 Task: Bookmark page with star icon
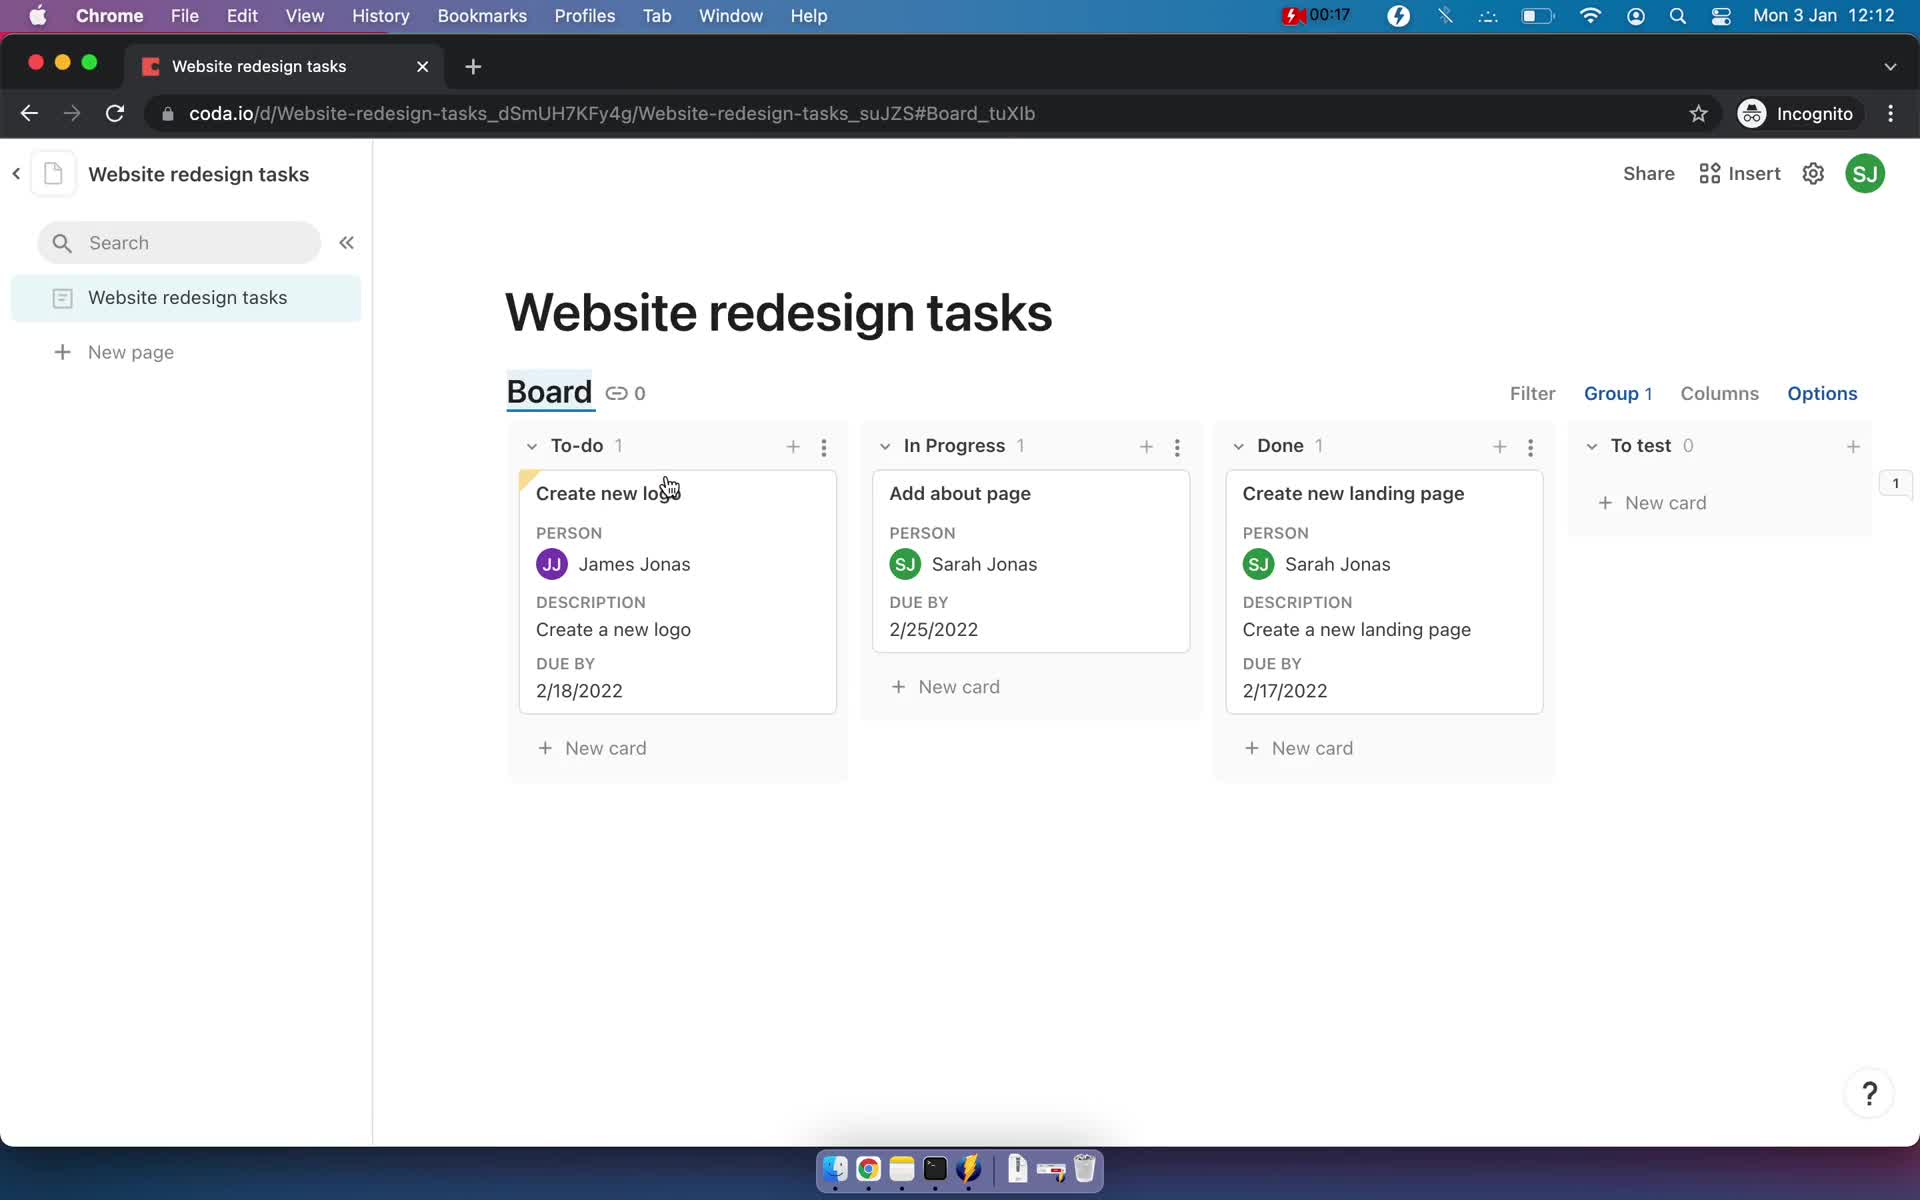1698,114
